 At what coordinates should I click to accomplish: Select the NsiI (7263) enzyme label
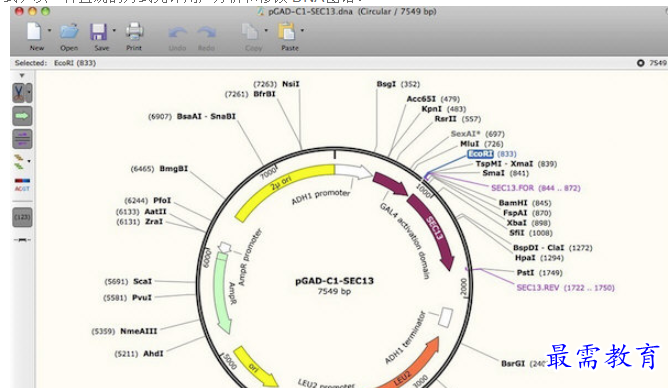pyautogui.click(x=276, y=84)
